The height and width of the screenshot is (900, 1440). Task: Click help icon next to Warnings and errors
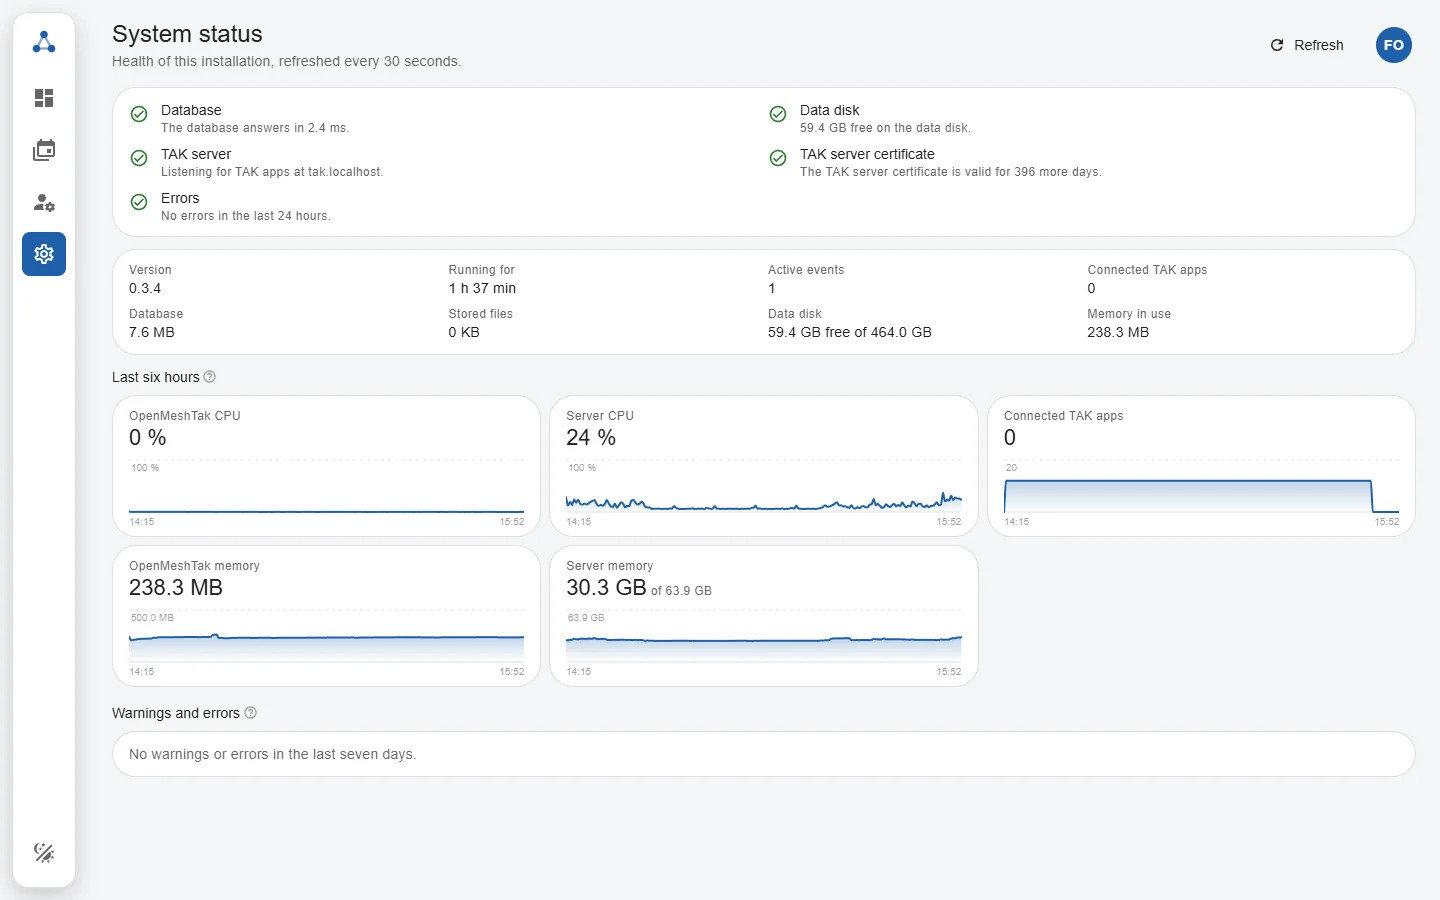pos(251,713)
